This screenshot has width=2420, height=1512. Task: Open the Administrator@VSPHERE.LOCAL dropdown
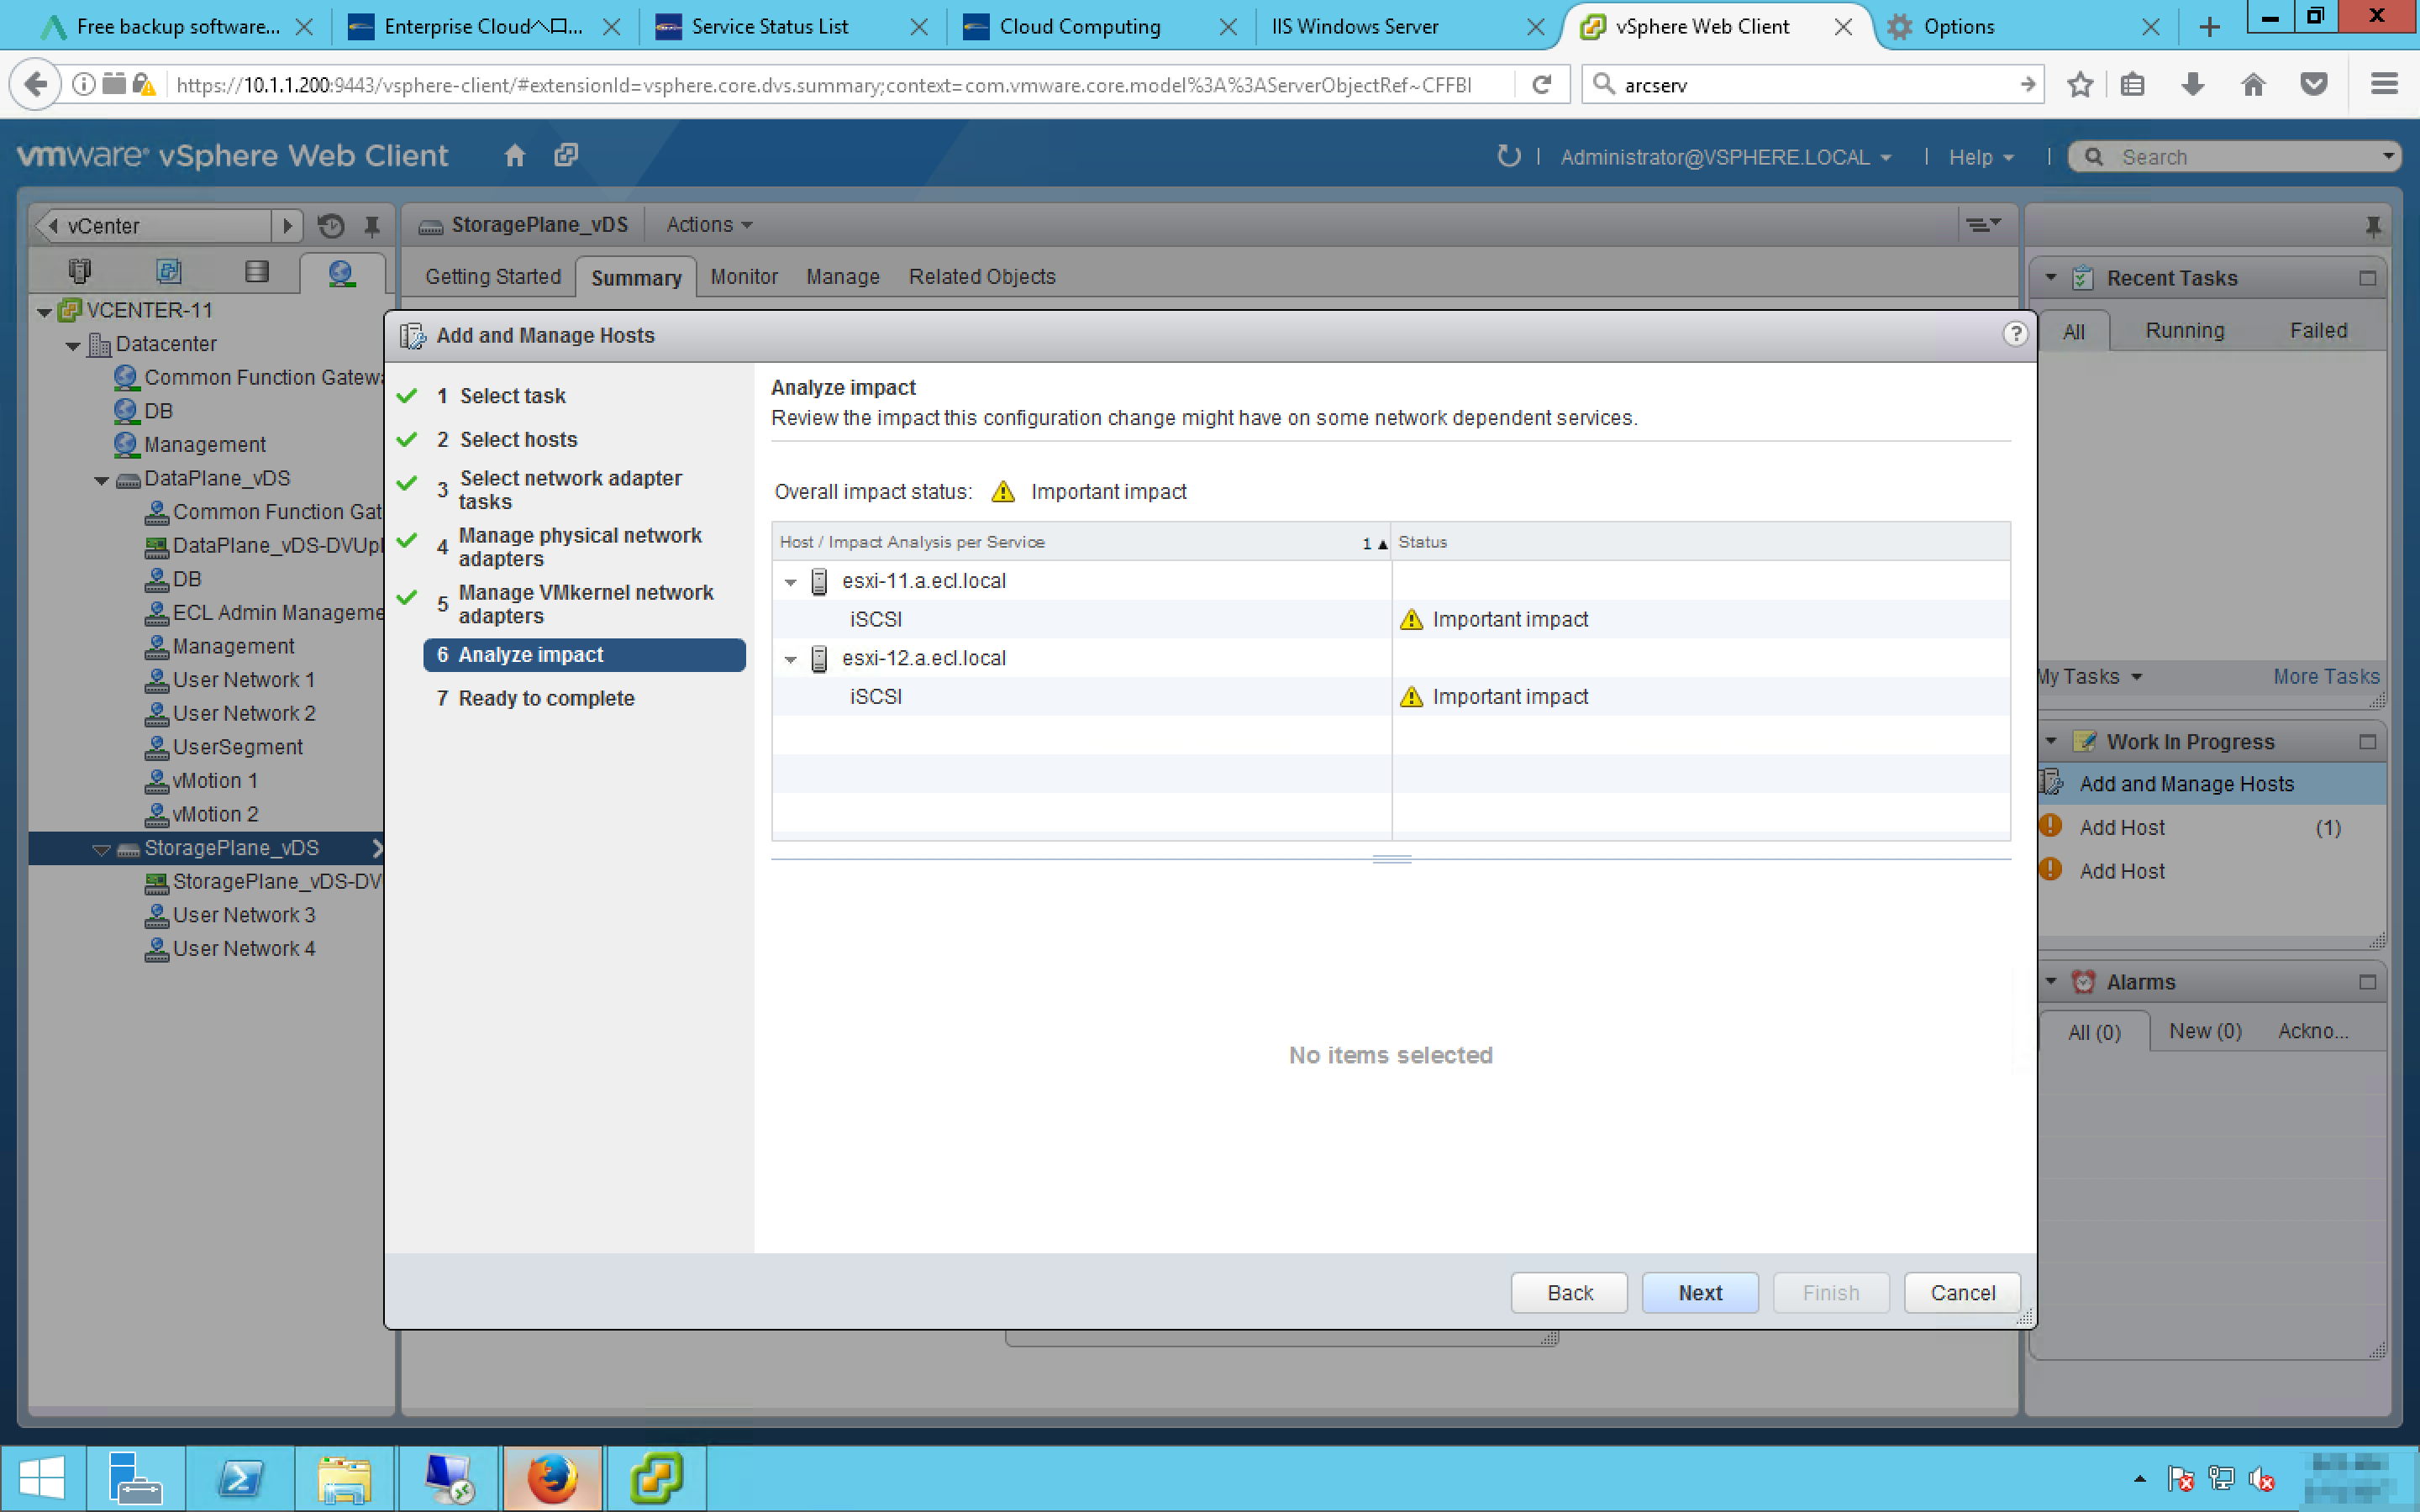pyautogui.click(x=1725, y=157)
